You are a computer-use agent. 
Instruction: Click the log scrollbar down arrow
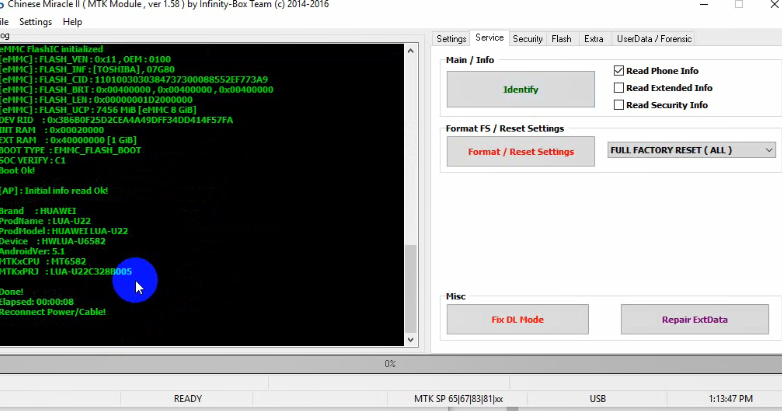click(410, 340)
